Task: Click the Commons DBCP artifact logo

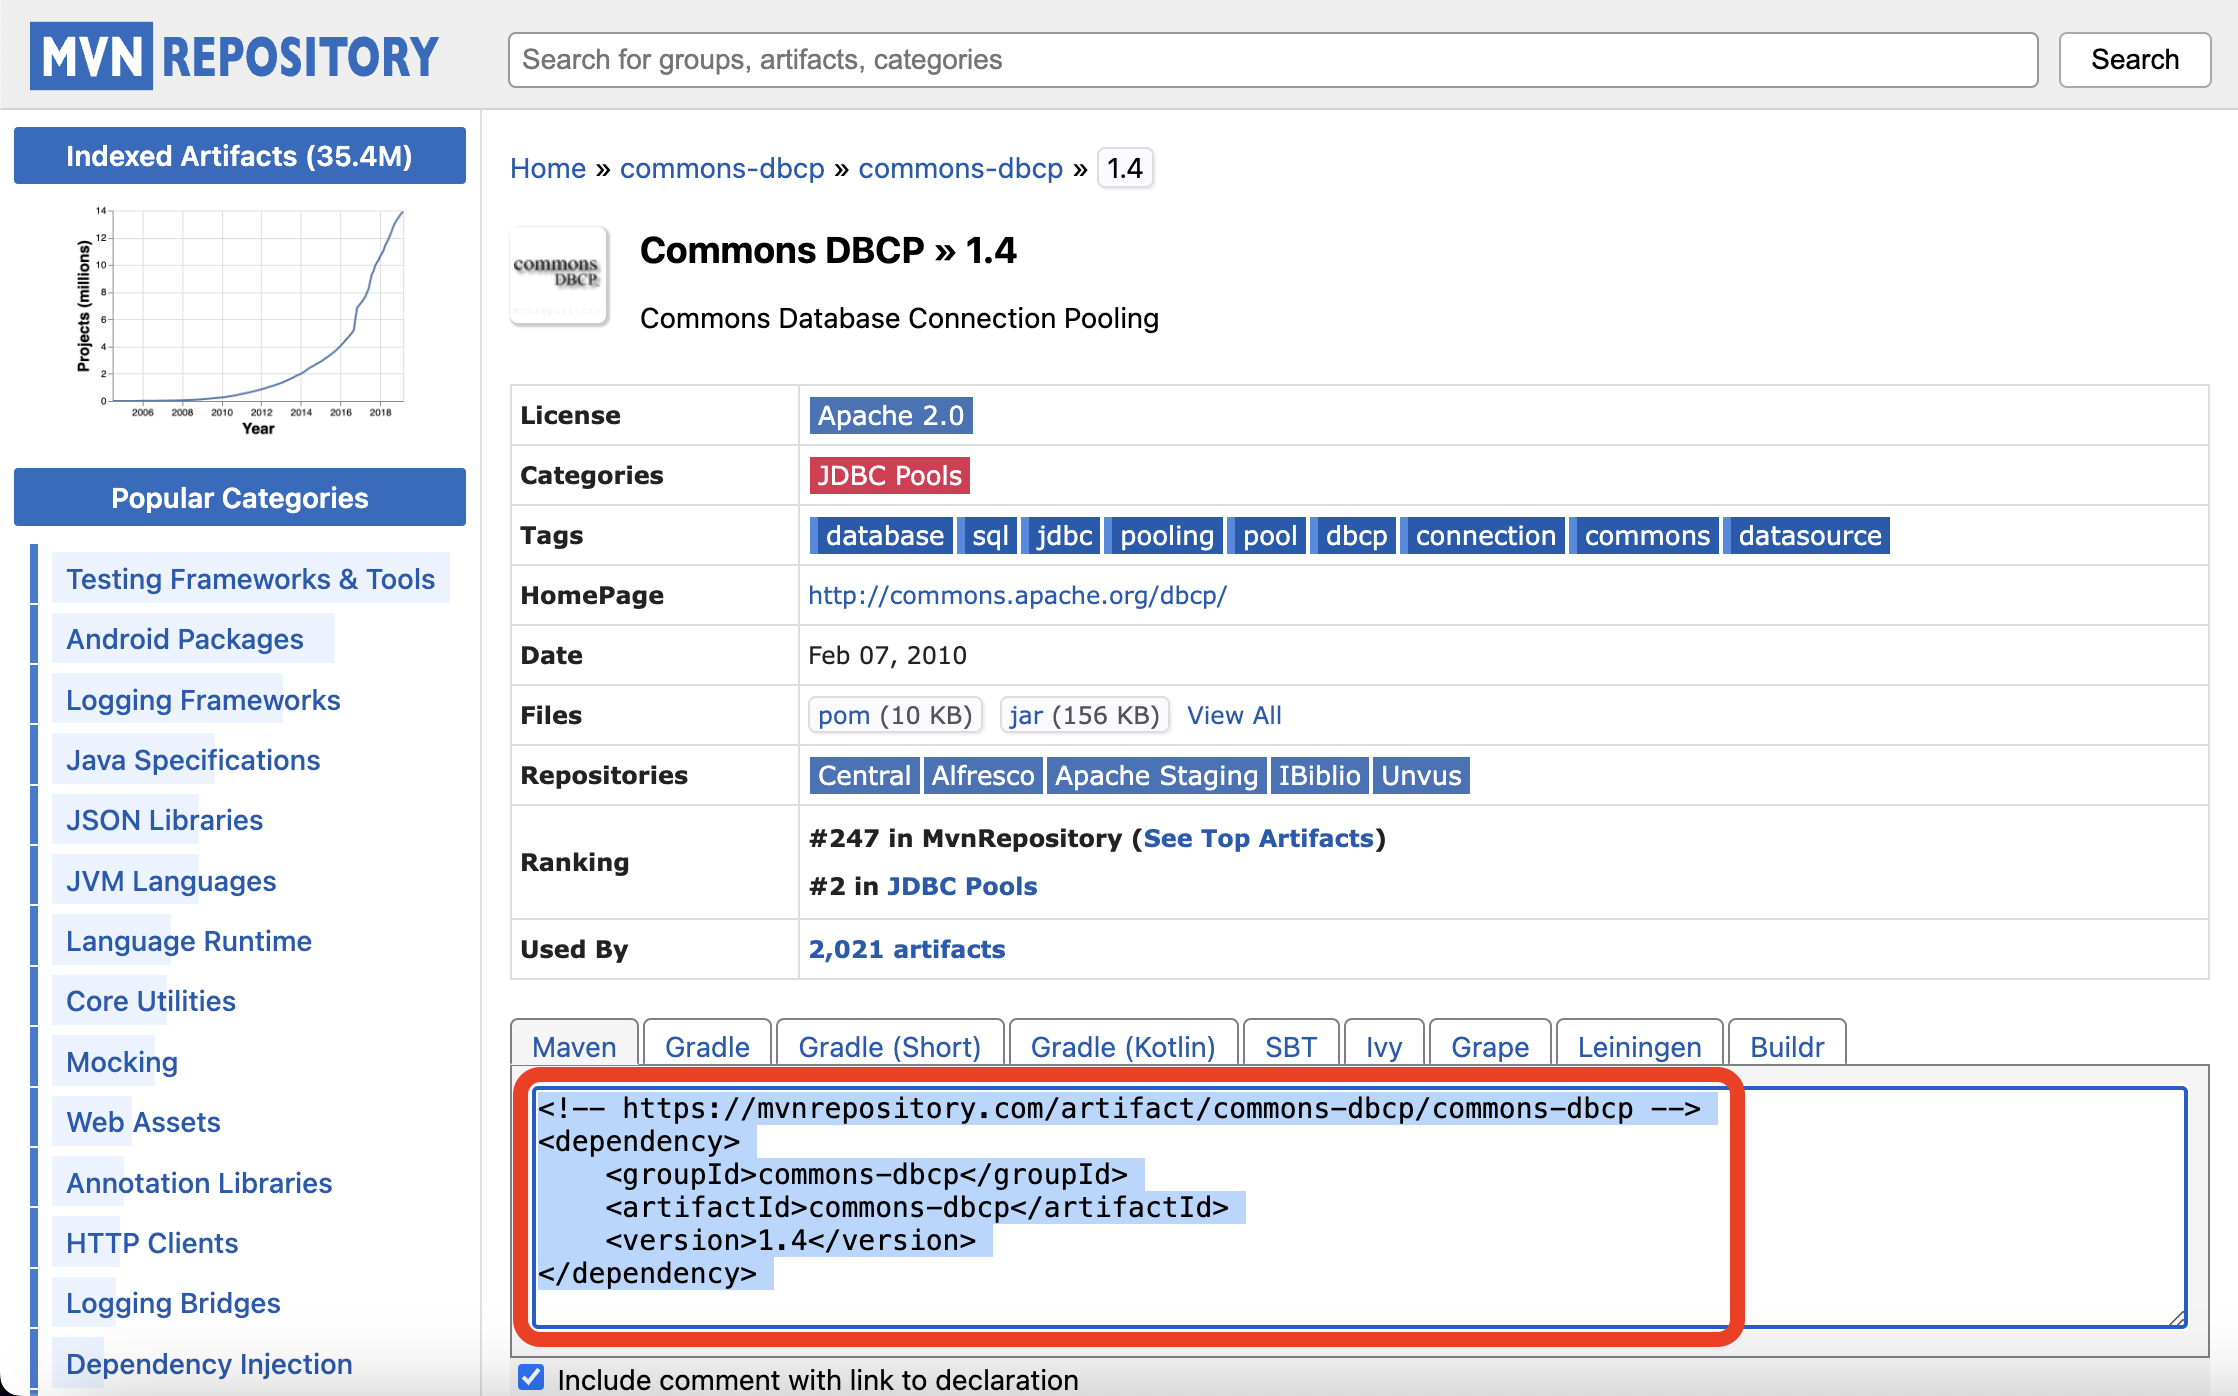Action: click(559, 276)
